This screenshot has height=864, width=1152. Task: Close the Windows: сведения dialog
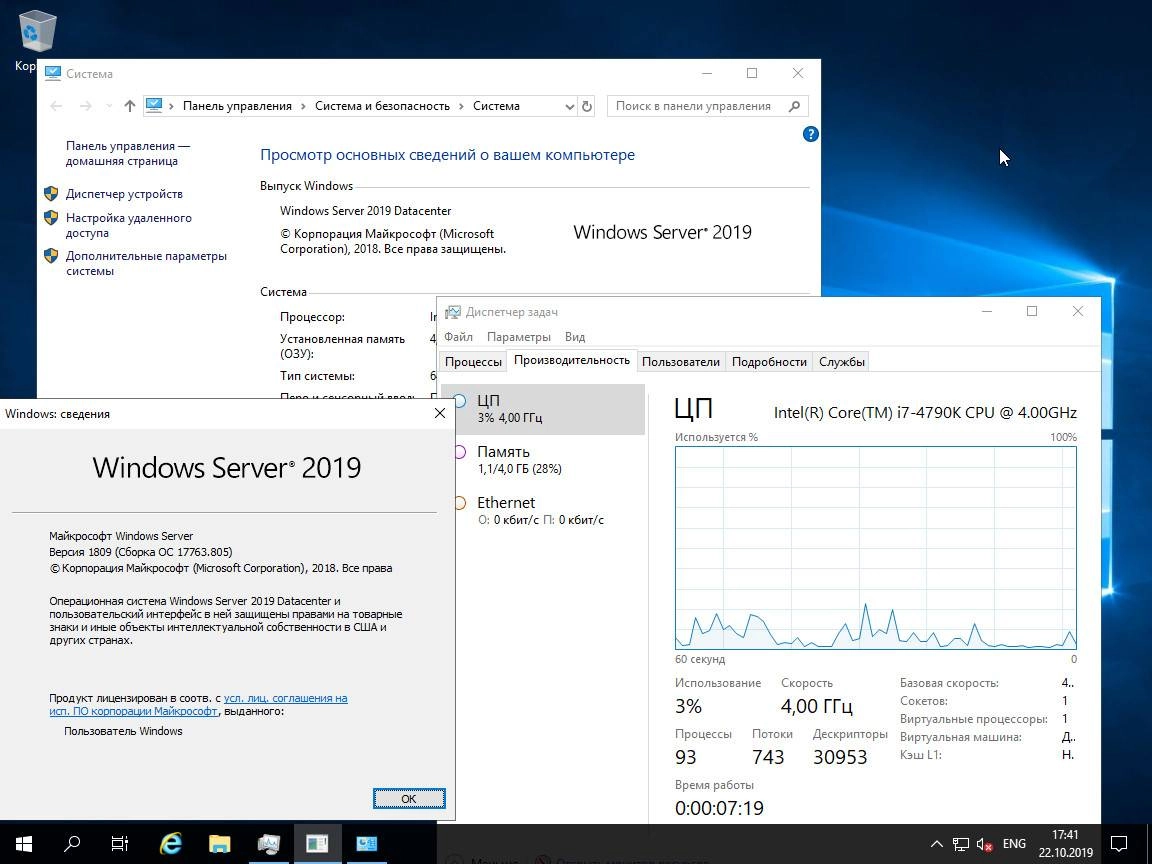(x=439, y=414)
